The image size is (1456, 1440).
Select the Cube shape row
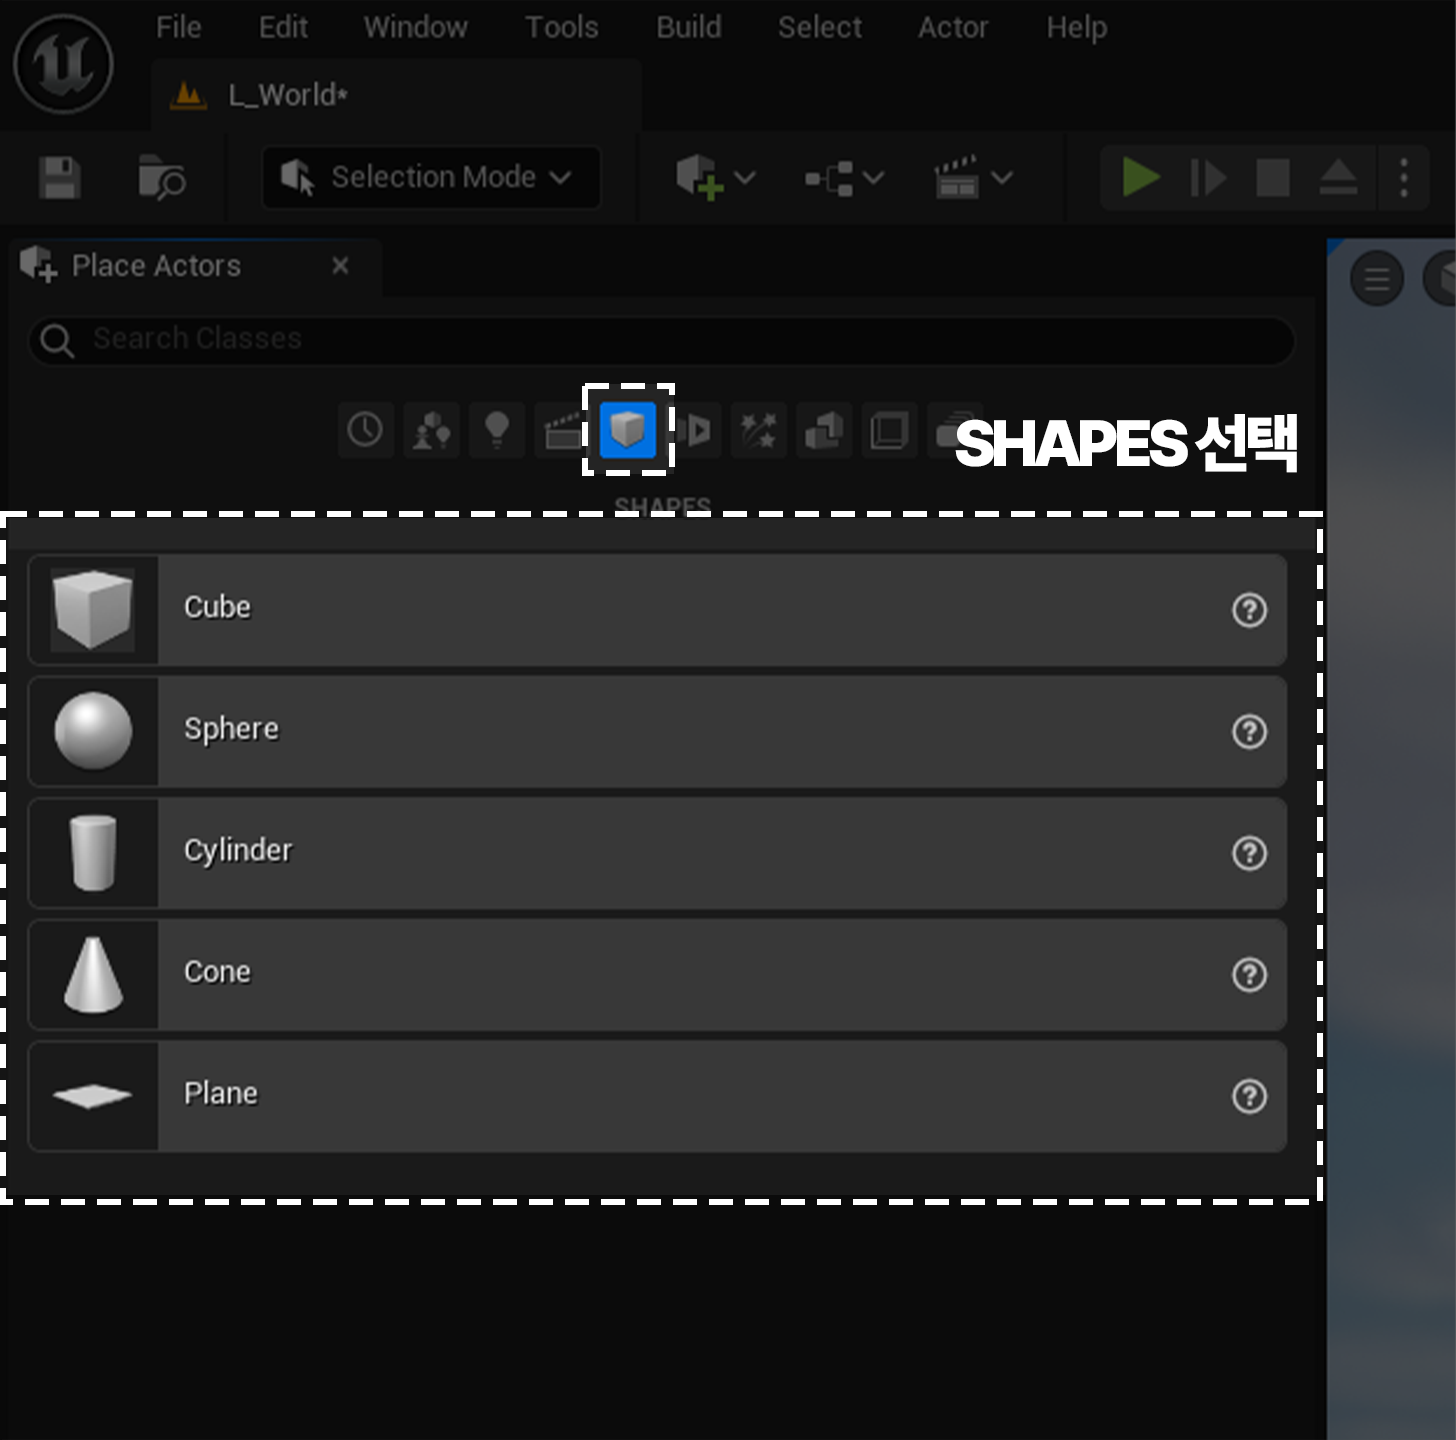[x=657, y=610]
